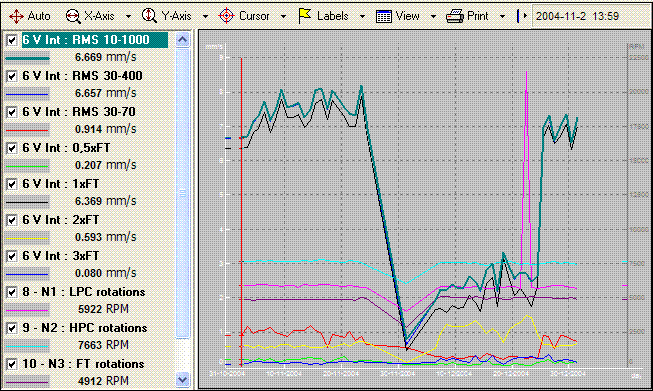Screen dimensions: 653x391
Task: Click the Labels toolbar label
Action: [x=332, y=16]
